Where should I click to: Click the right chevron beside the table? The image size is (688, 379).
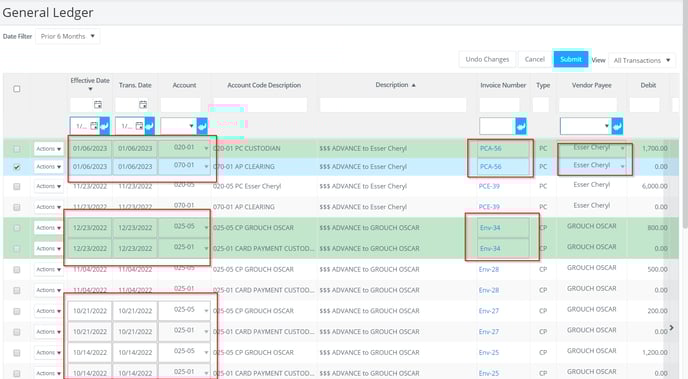[671, 328]
